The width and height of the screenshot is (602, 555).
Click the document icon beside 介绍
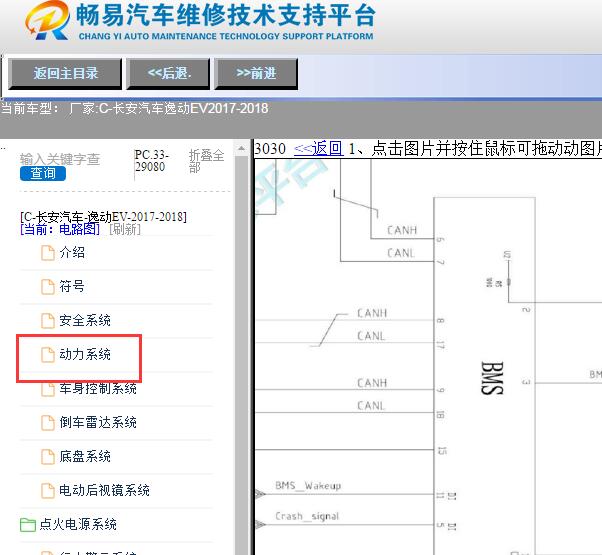(x=48, y=253)
